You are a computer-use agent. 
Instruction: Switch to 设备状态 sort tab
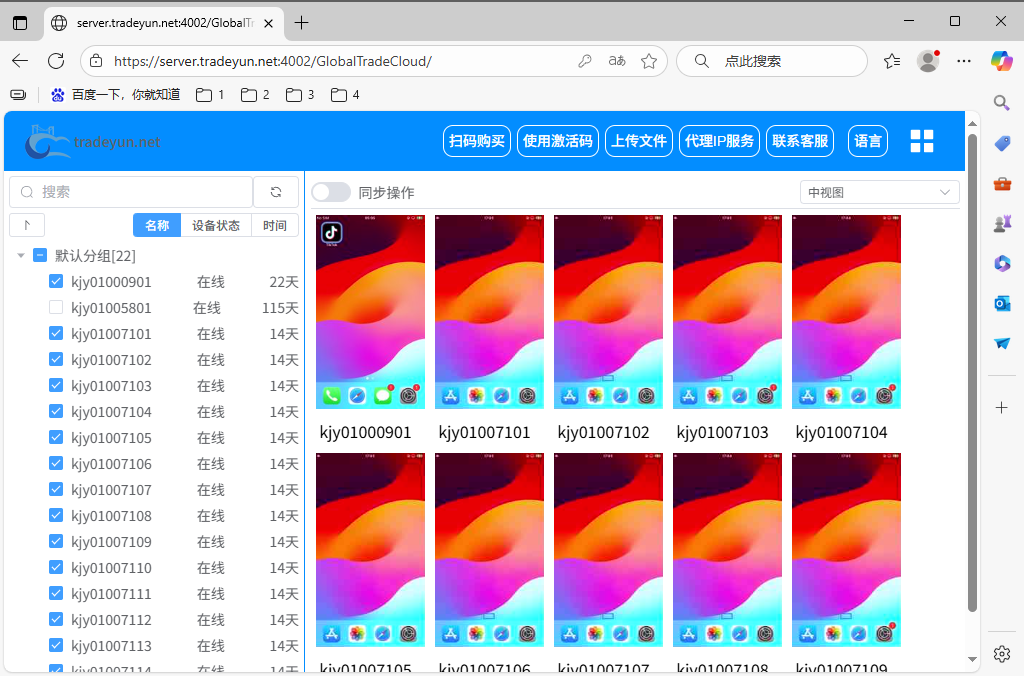tap(216, 225)
